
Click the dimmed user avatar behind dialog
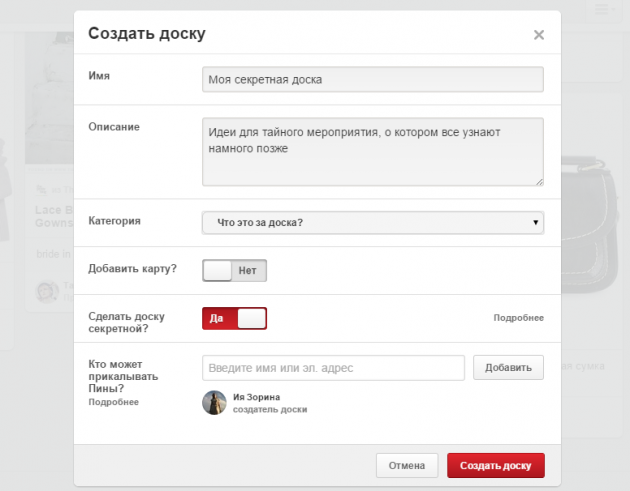[47, 291]
